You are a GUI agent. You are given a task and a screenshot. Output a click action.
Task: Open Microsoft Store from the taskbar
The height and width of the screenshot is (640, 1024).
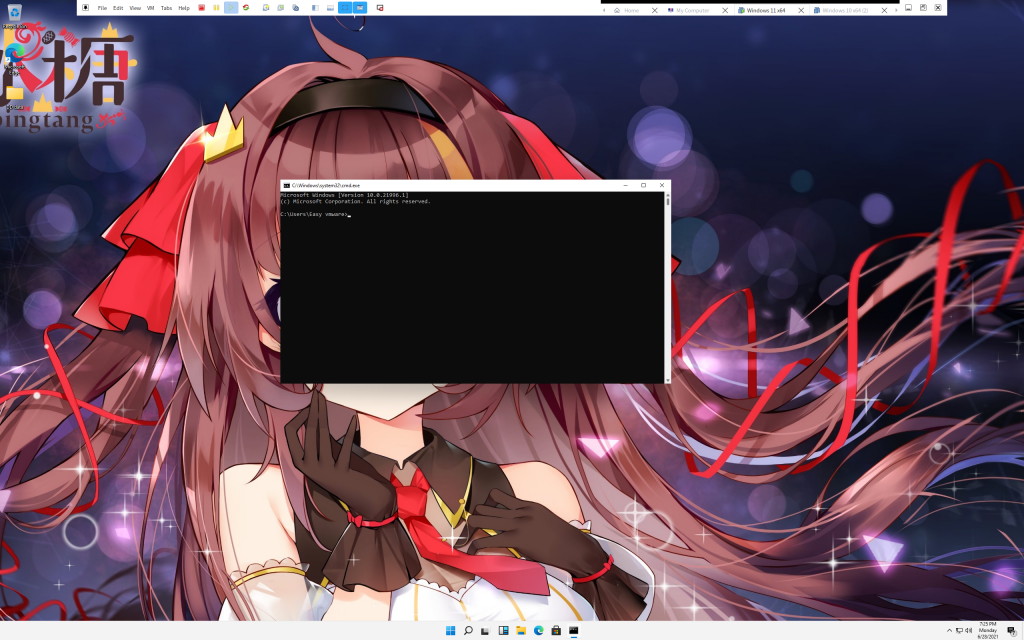(x=556, y=630)
